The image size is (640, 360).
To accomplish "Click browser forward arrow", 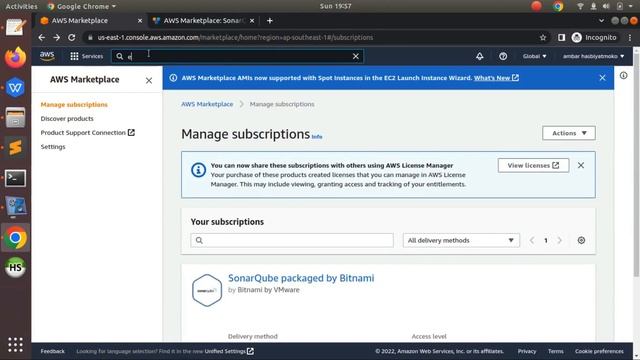I will [x=56, y=38].
